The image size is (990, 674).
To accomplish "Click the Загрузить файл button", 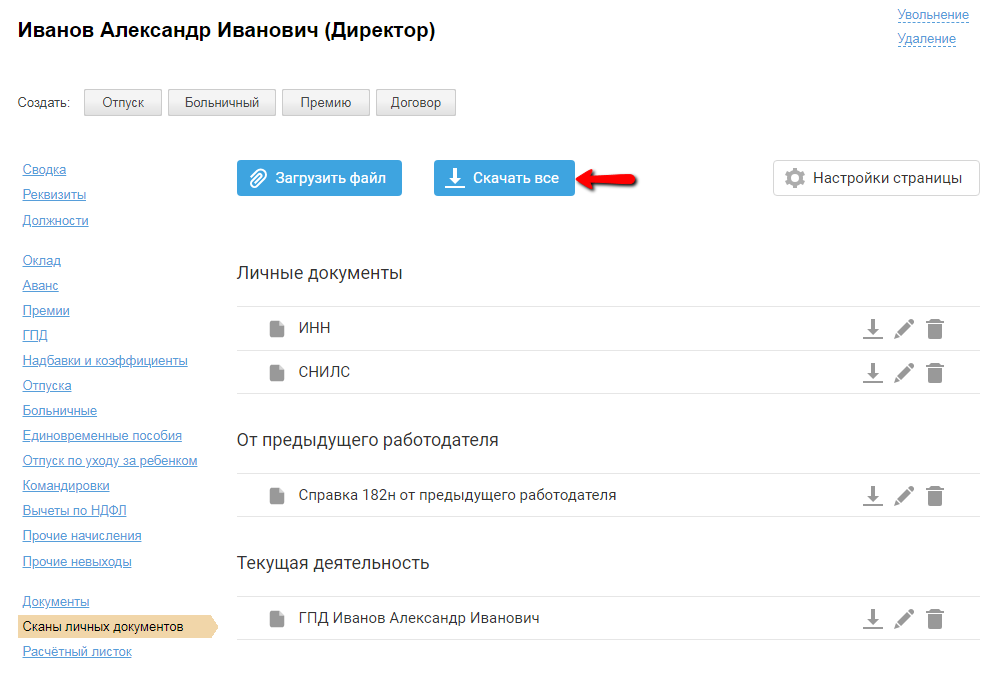I will coord(319,178).
